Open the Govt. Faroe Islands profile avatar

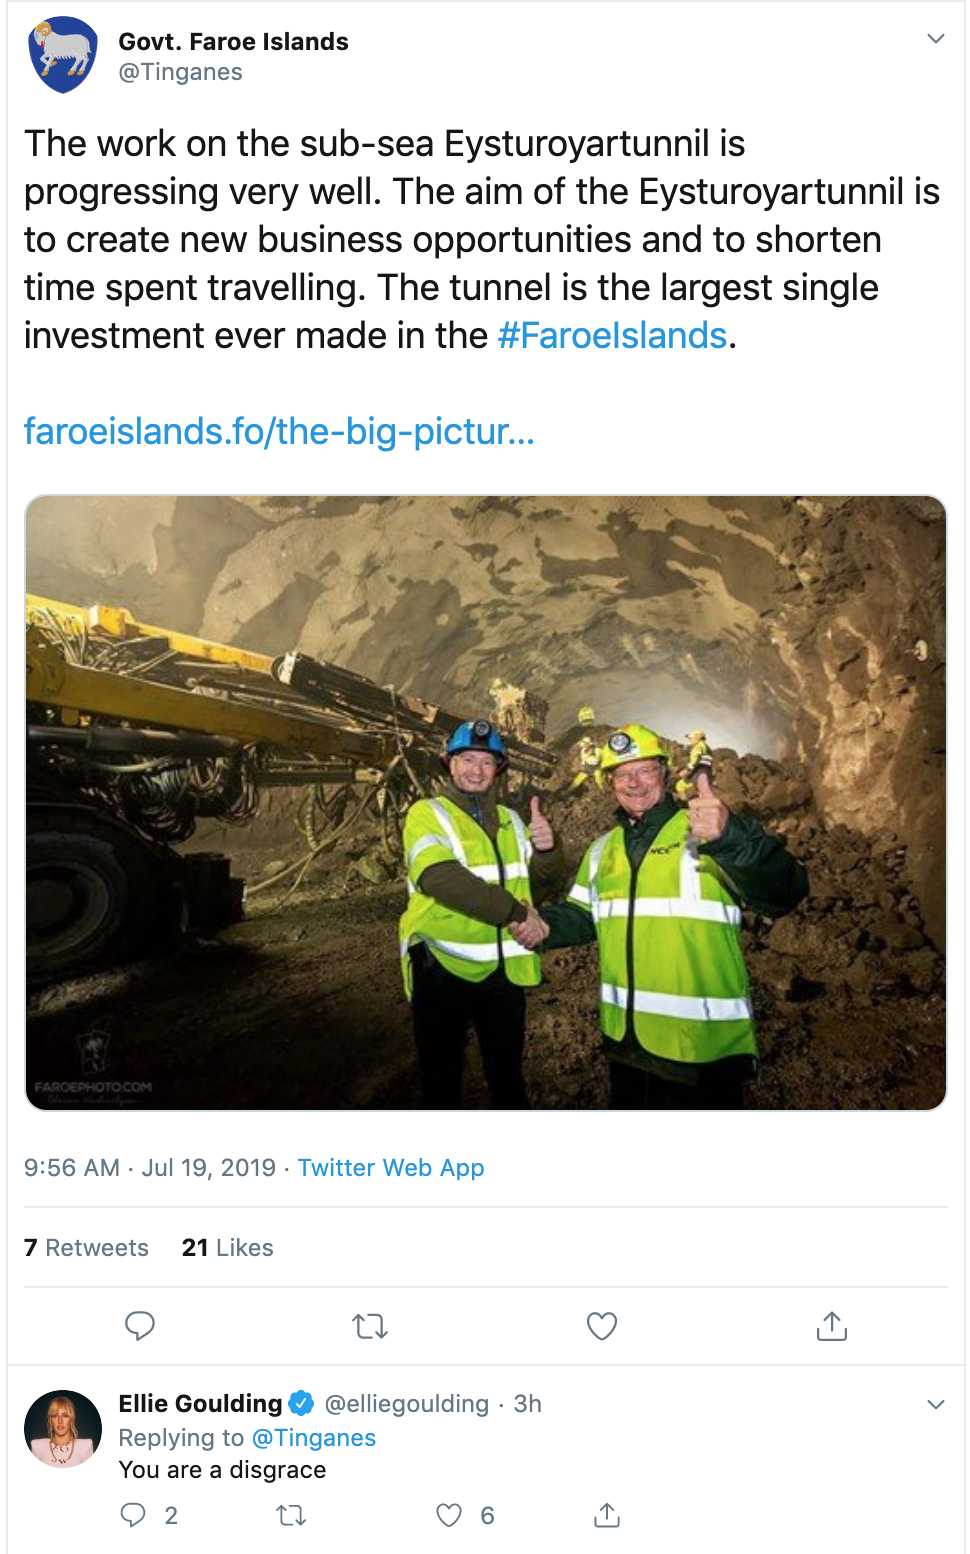coord(63,56)
